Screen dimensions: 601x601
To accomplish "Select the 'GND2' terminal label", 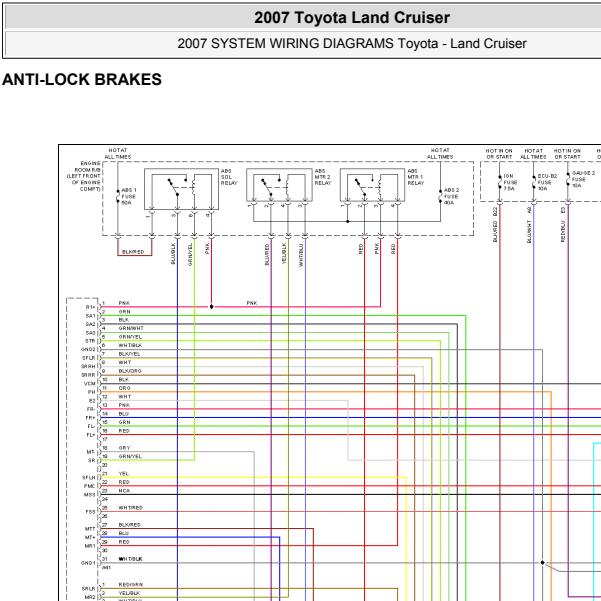I will click(x=88, y=350).
